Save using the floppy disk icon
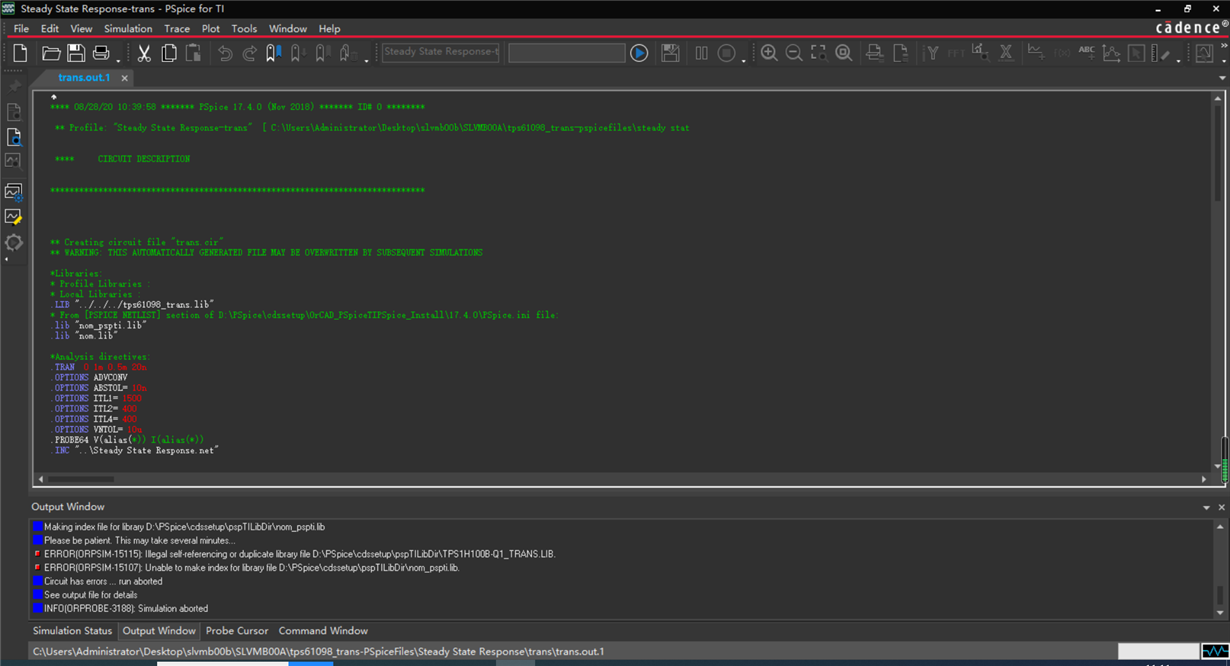Viewport: 1230px width, 666px height. coord(77,53)
